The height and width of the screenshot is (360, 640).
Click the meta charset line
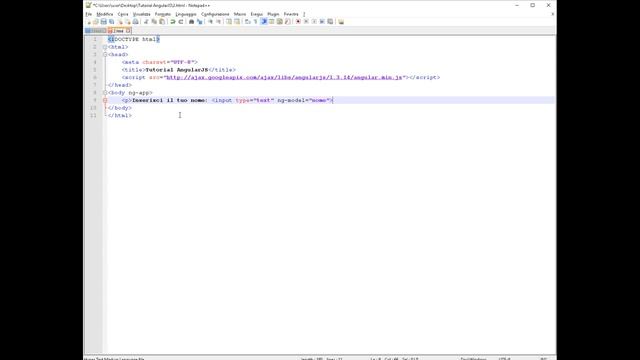160,62
